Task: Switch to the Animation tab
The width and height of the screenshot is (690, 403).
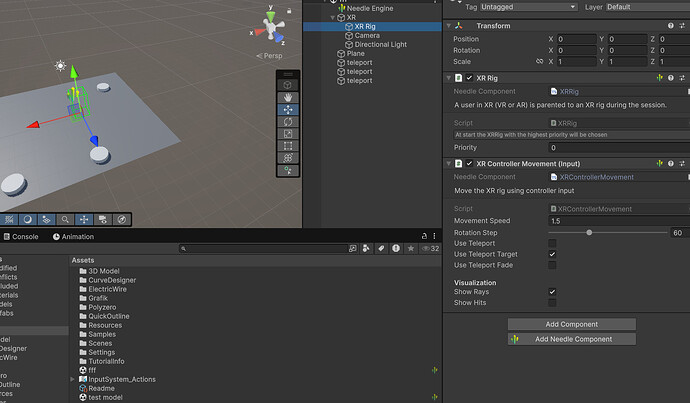Action: click(73, 237)
